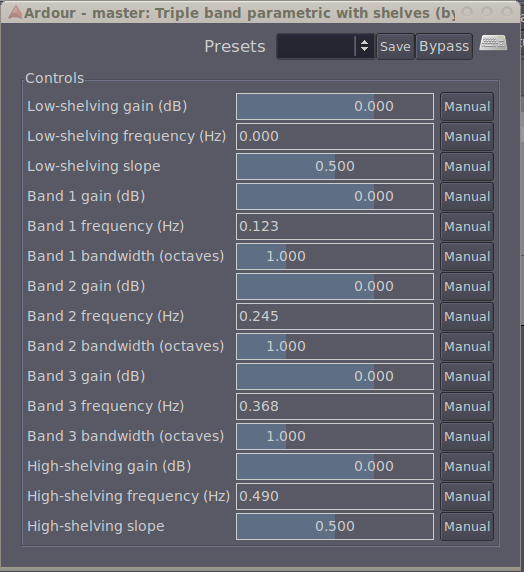This screenshot has height=572, width=524.
Task: Click the Band 3 bandwidth slider
Action: (335, 436)
